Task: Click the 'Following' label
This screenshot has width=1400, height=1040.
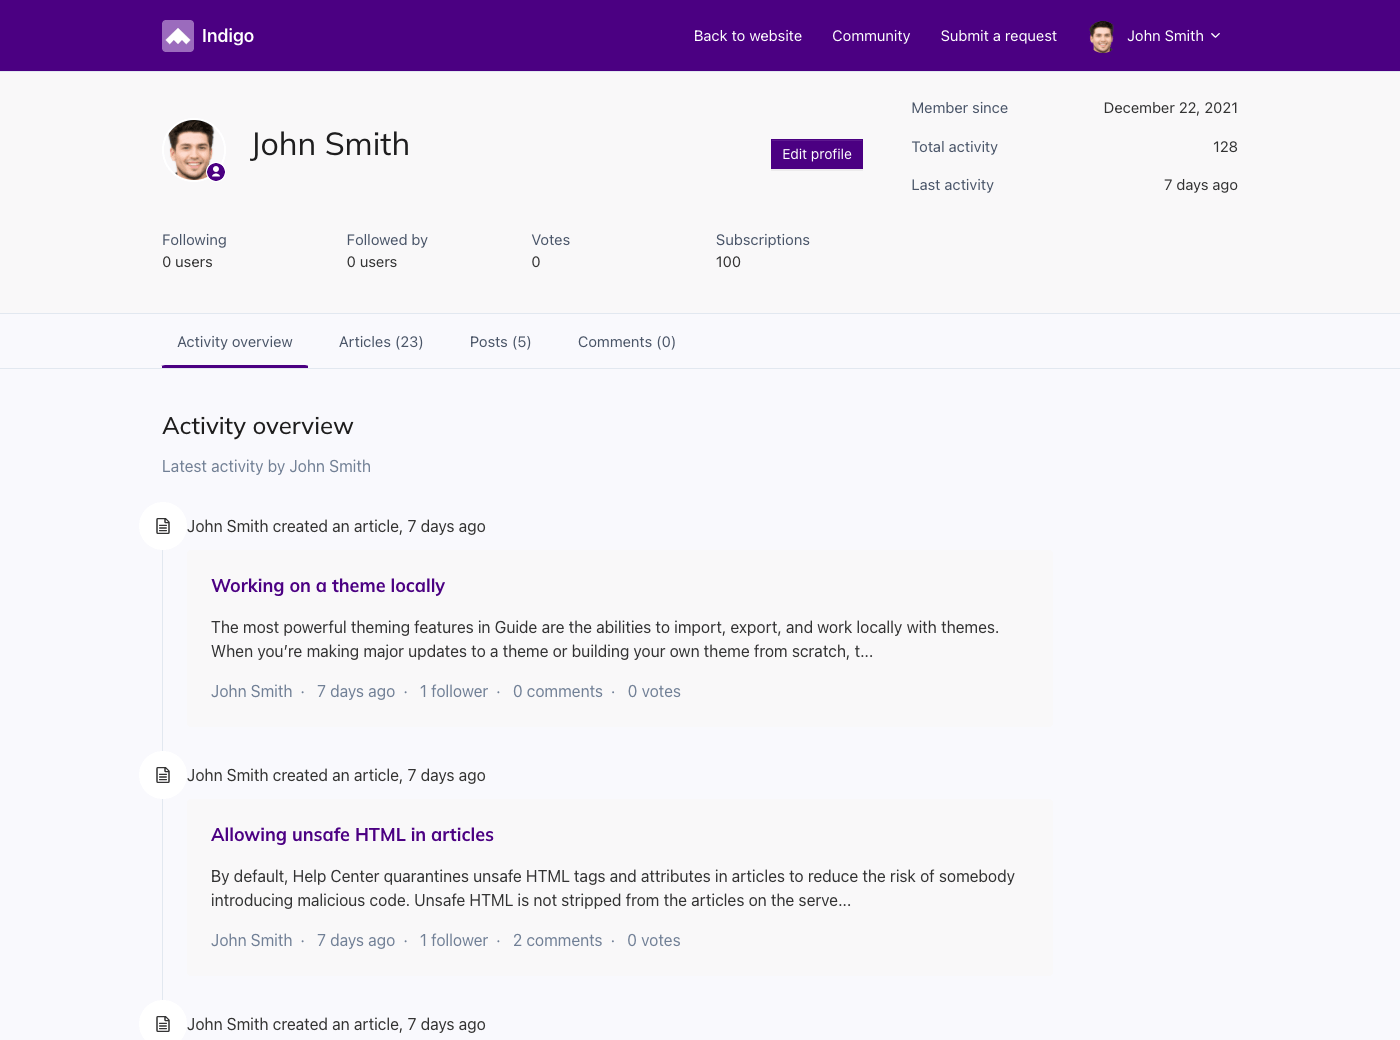Action: coord(194,240)
